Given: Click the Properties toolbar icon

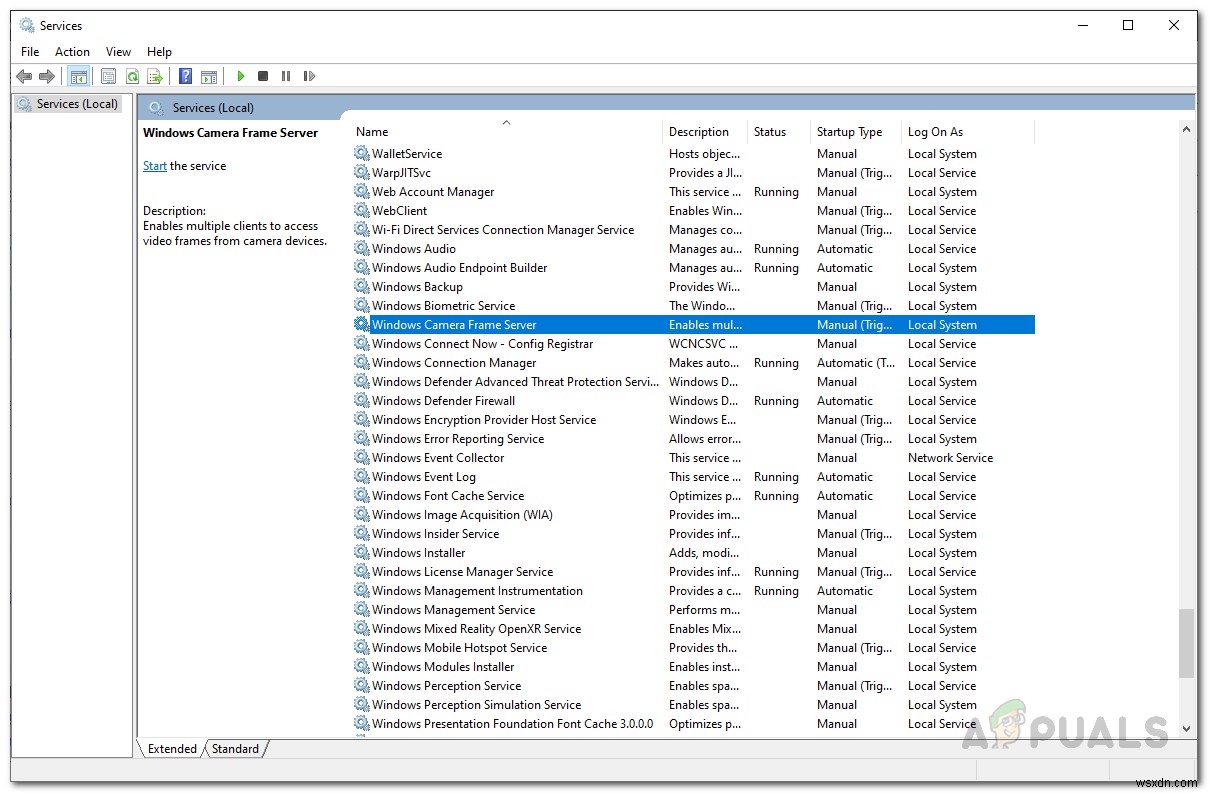Looking at the screenshot, I should [108, 76].
